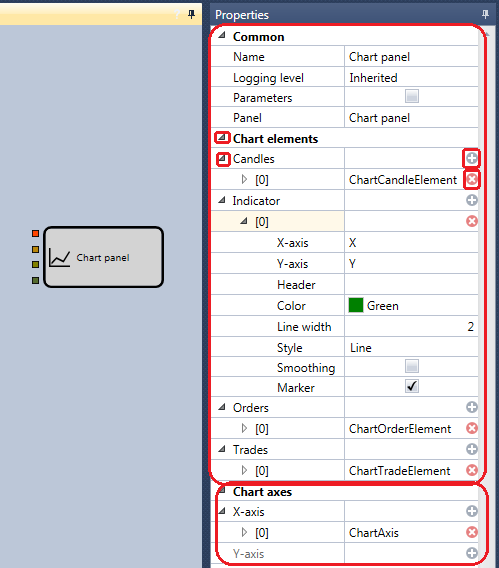Edit the Panel field value Chart panel
This screenshot has height=568, width=499.
(411, 117)
